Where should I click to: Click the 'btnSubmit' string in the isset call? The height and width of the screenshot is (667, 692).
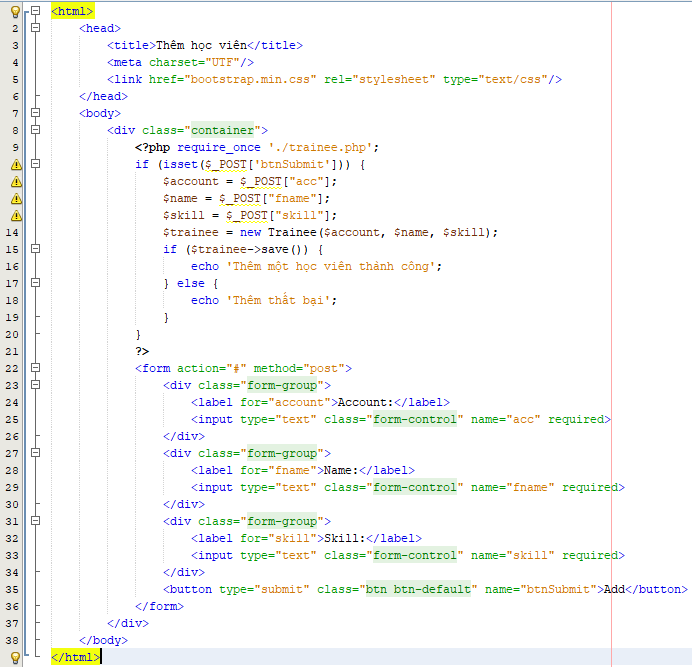292,165
